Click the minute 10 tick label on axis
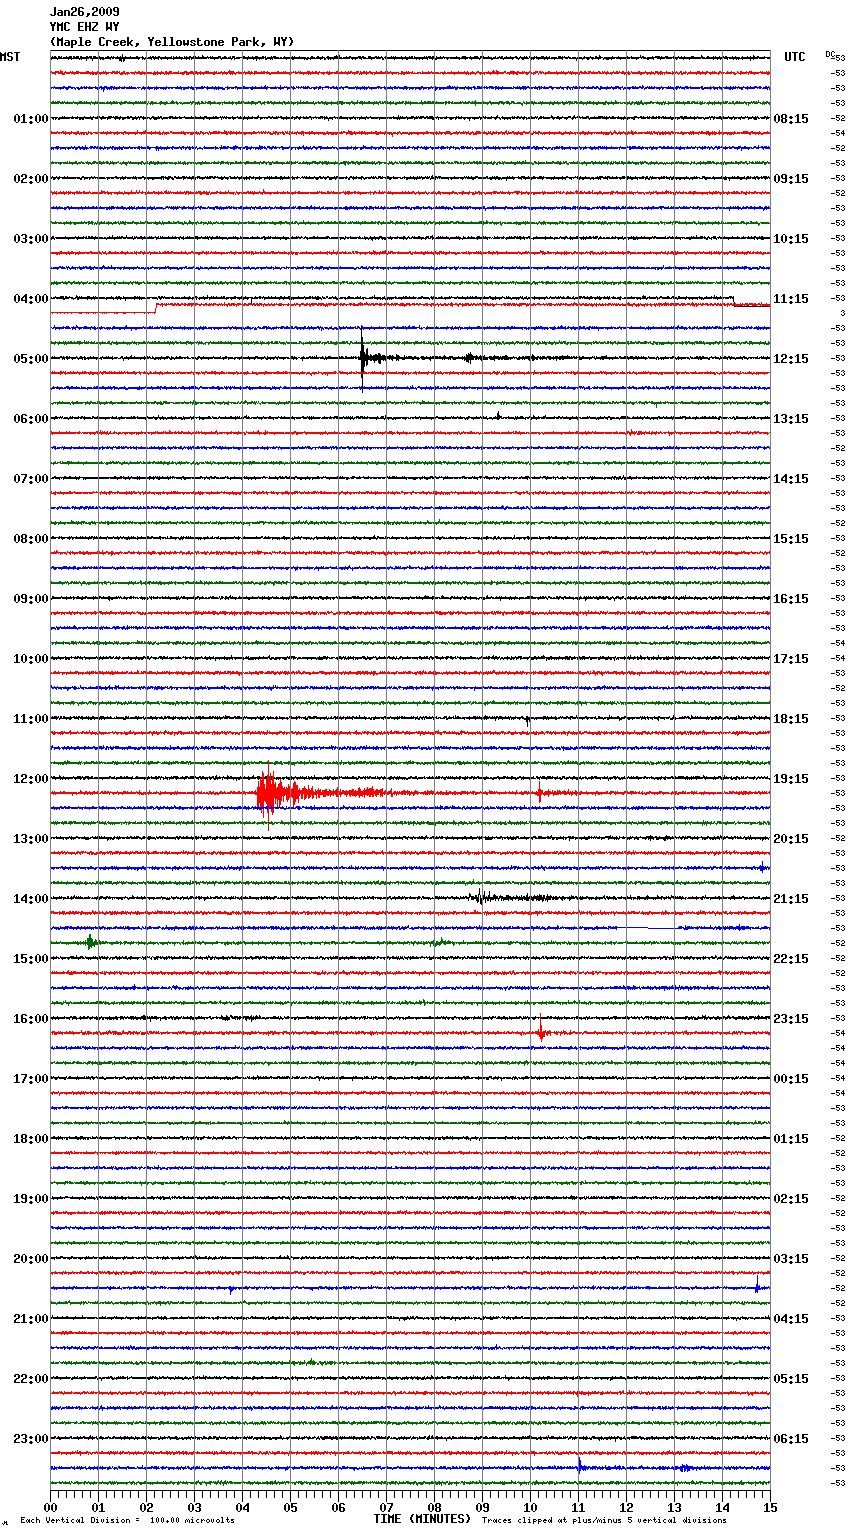 [x=530, y=1507]
